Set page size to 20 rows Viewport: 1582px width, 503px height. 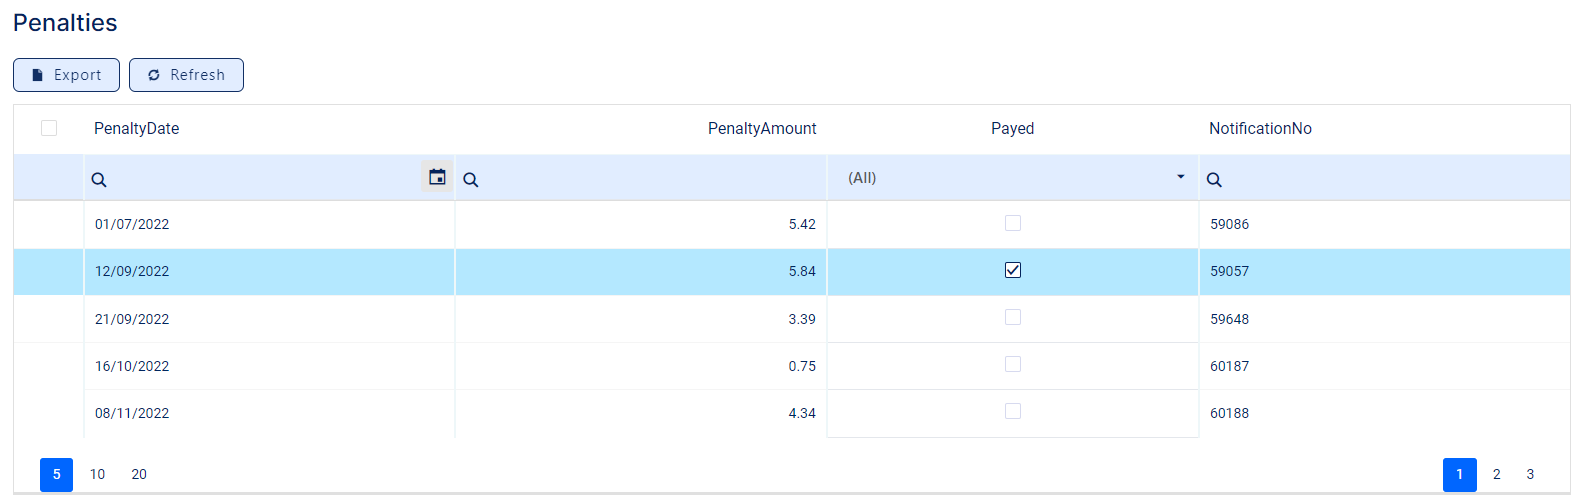point(139,474)
